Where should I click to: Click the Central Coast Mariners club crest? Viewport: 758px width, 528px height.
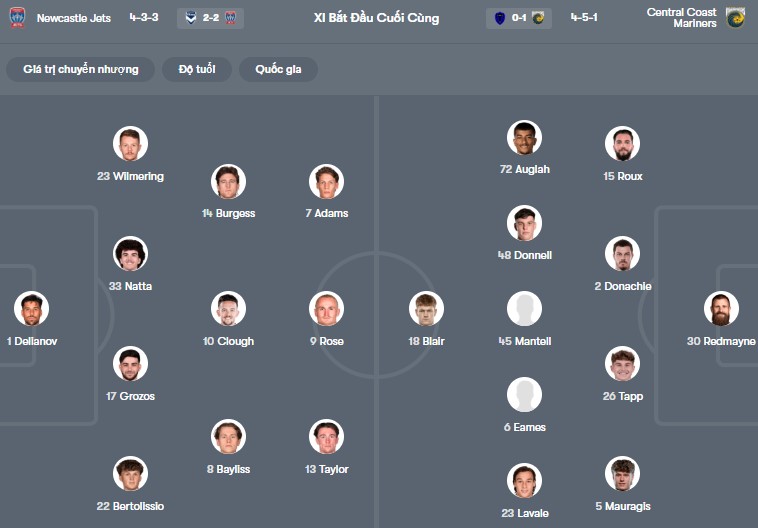736,18
